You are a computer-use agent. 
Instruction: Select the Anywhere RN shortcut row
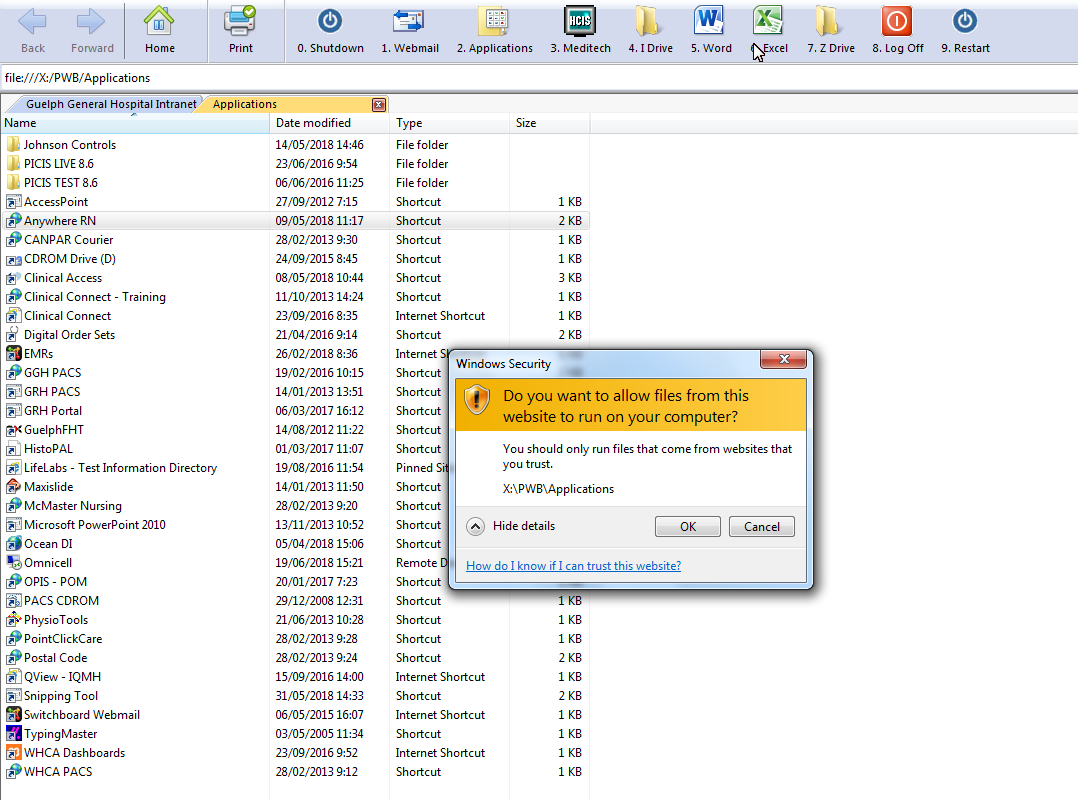click(296, 221)
